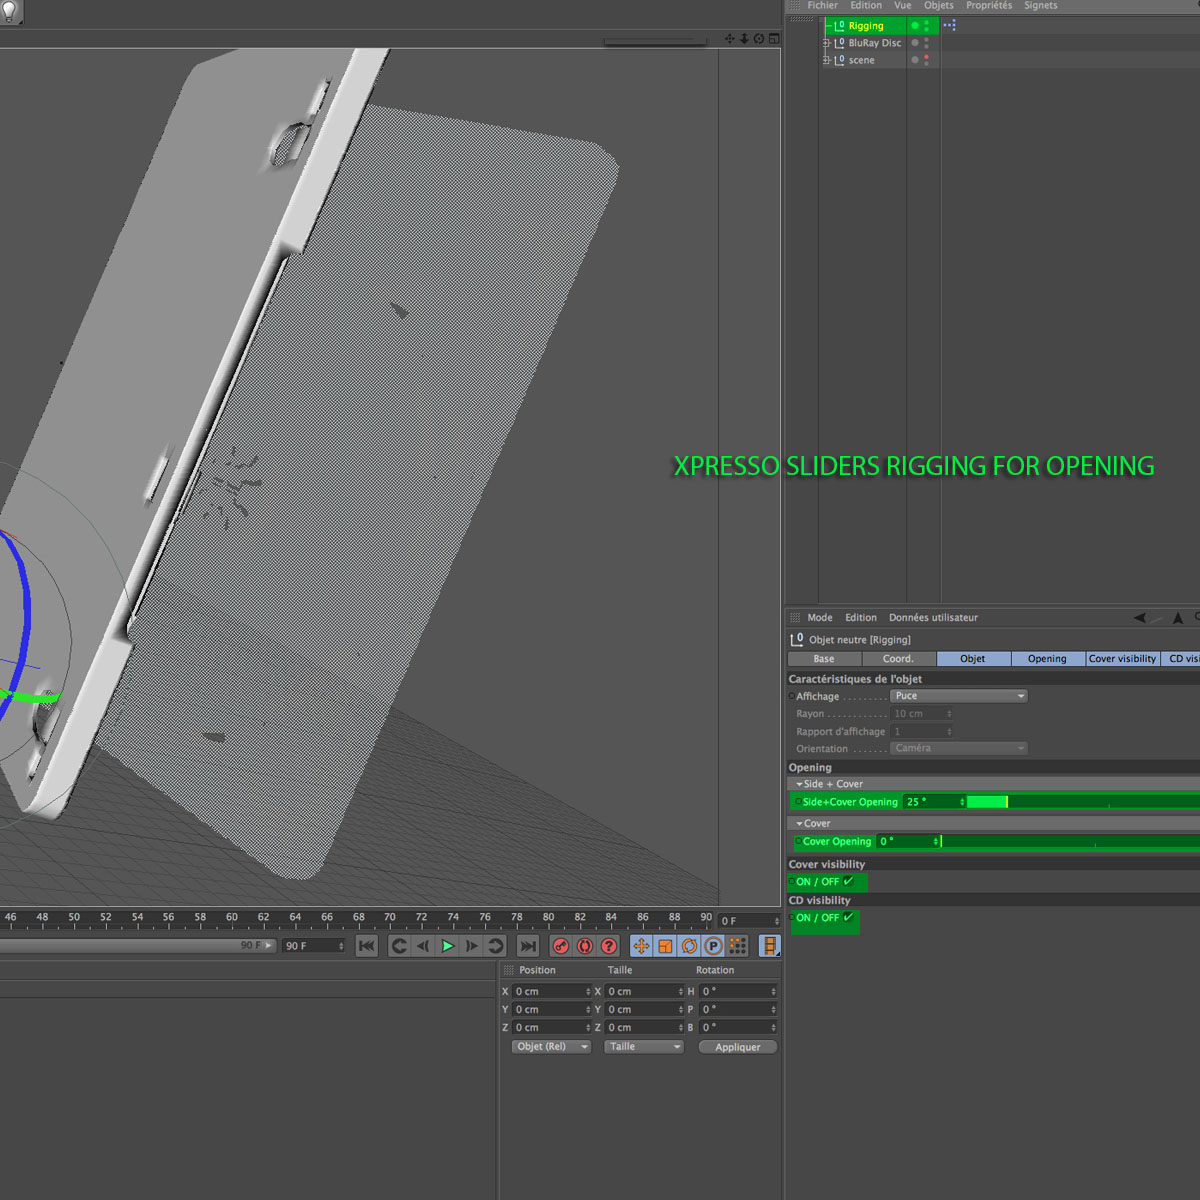The width and height of the screenshot is (1200, 1200).
Task: Open the Données utilisateur menu
Action: click(x=933, y=618)
